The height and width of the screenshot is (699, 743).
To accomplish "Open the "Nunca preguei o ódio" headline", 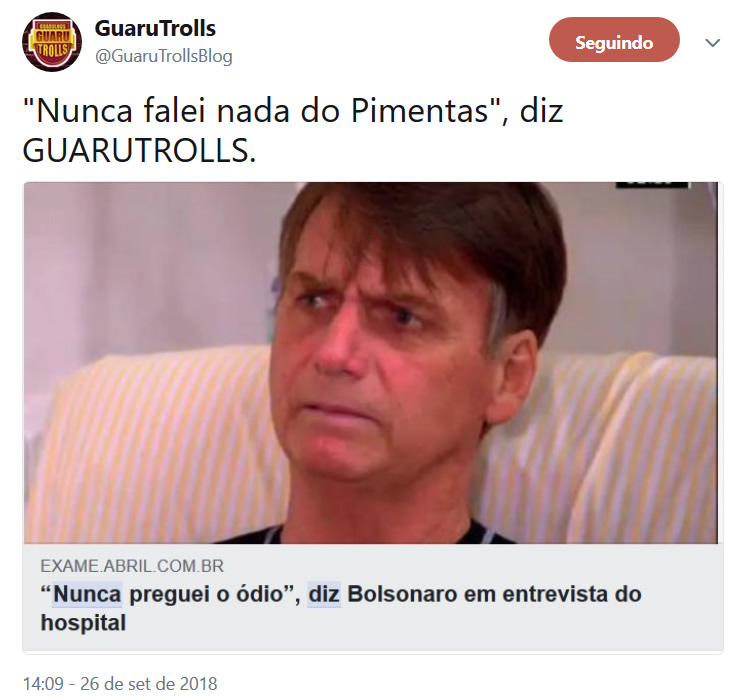I will [341, 608].
